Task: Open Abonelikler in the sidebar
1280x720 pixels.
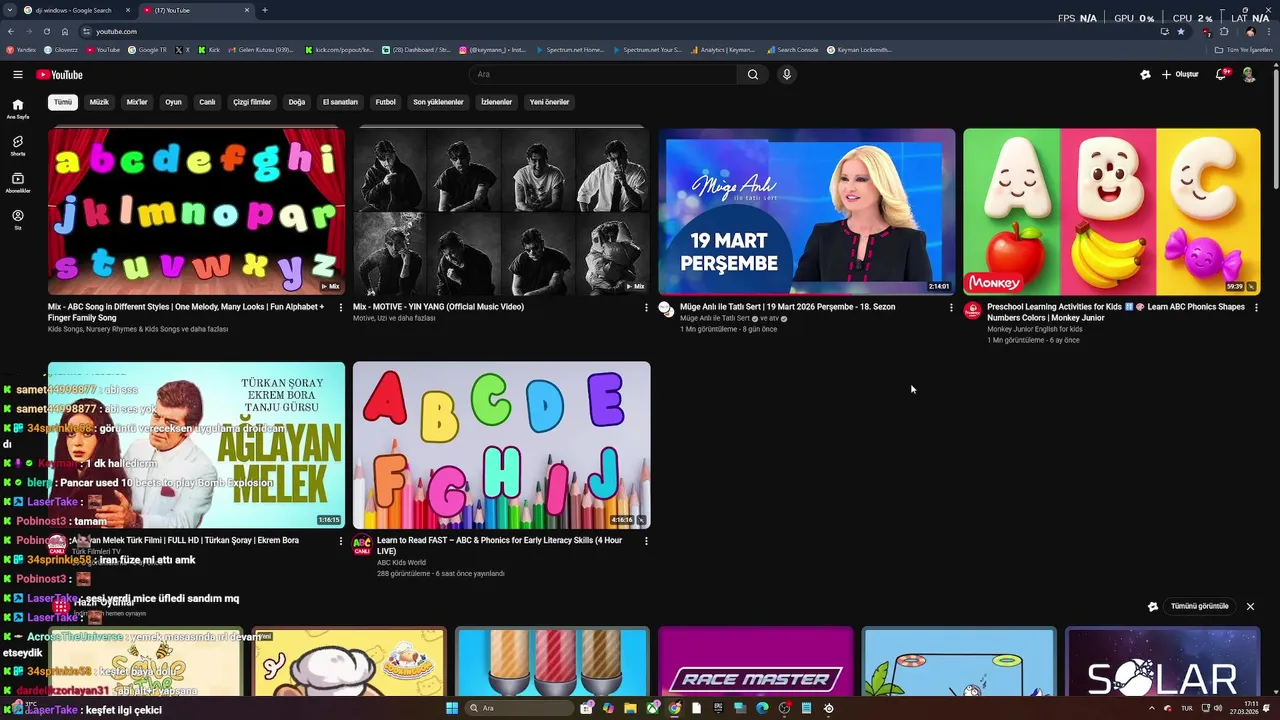Action: (x=18, y=183)
